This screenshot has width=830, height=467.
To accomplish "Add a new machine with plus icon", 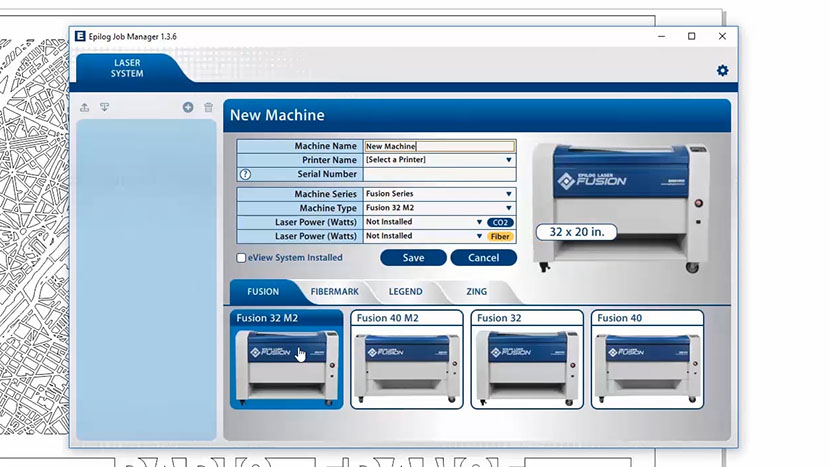I will [188, 107].
